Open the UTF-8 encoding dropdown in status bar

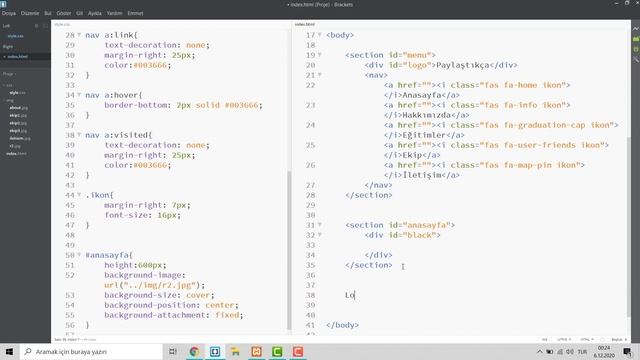click(x=564, y=339)
